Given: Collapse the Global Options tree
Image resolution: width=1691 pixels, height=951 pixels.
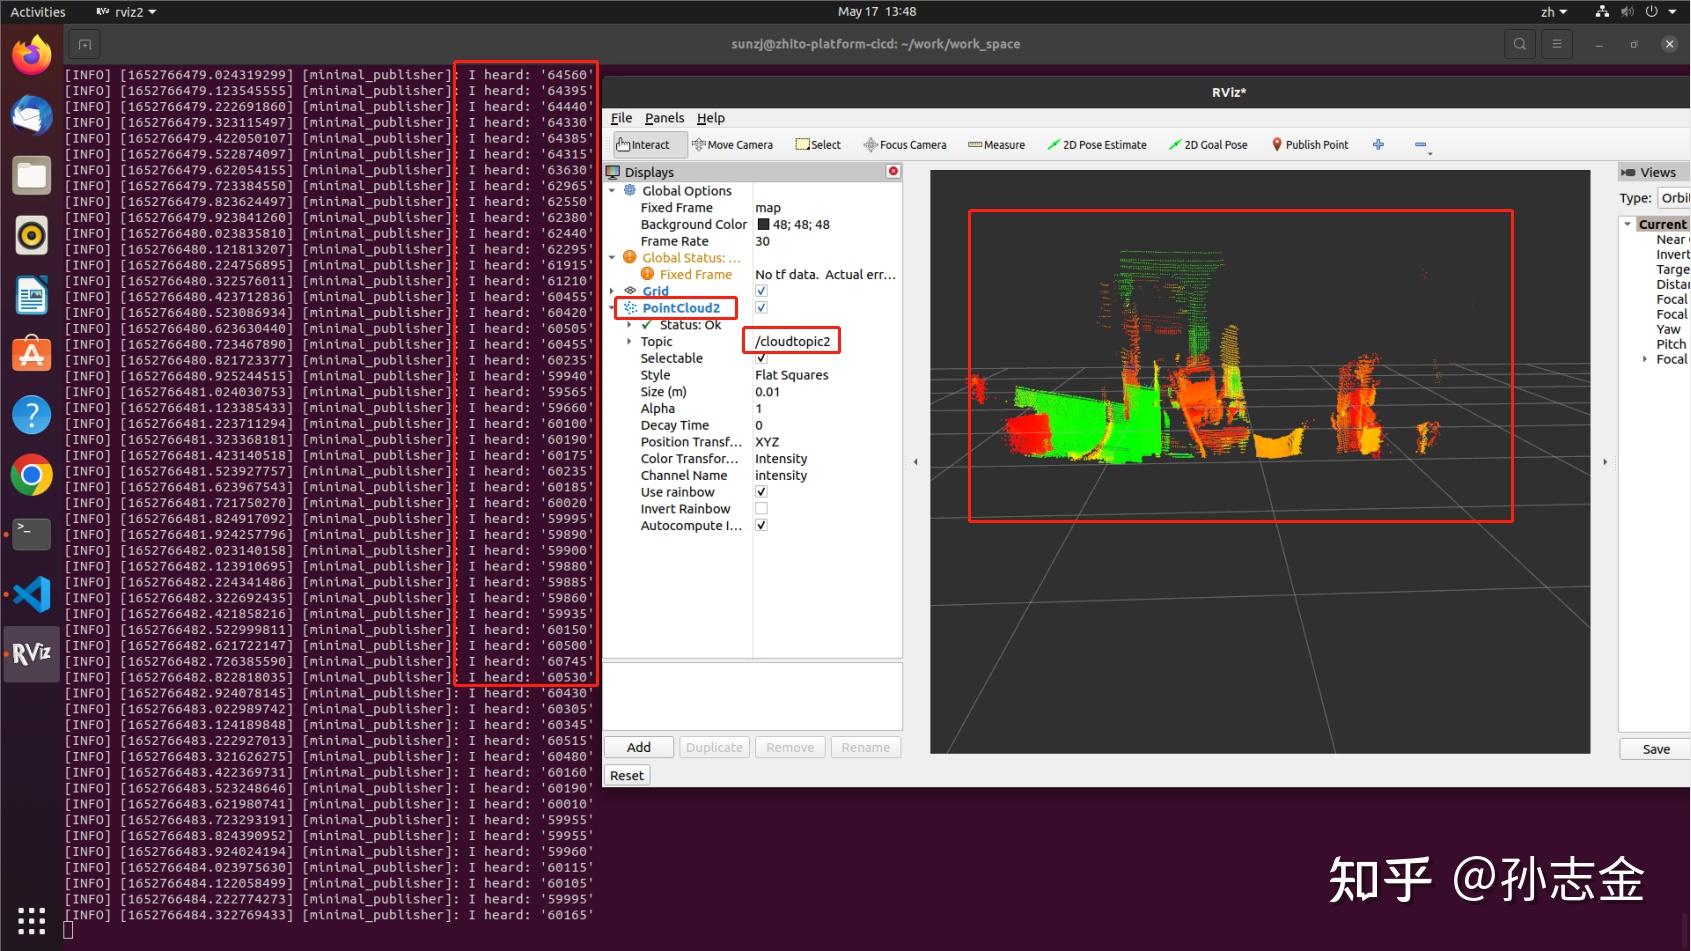Looking at the screenshot, I should [612, 191].
